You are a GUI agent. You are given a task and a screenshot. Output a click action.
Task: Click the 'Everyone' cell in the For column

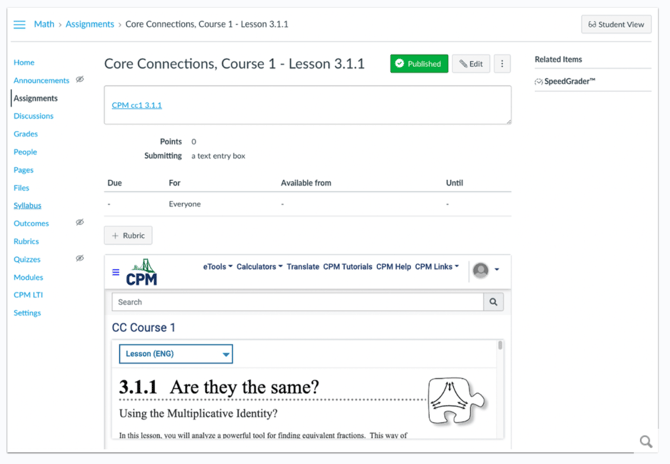(x=185, y=204)
